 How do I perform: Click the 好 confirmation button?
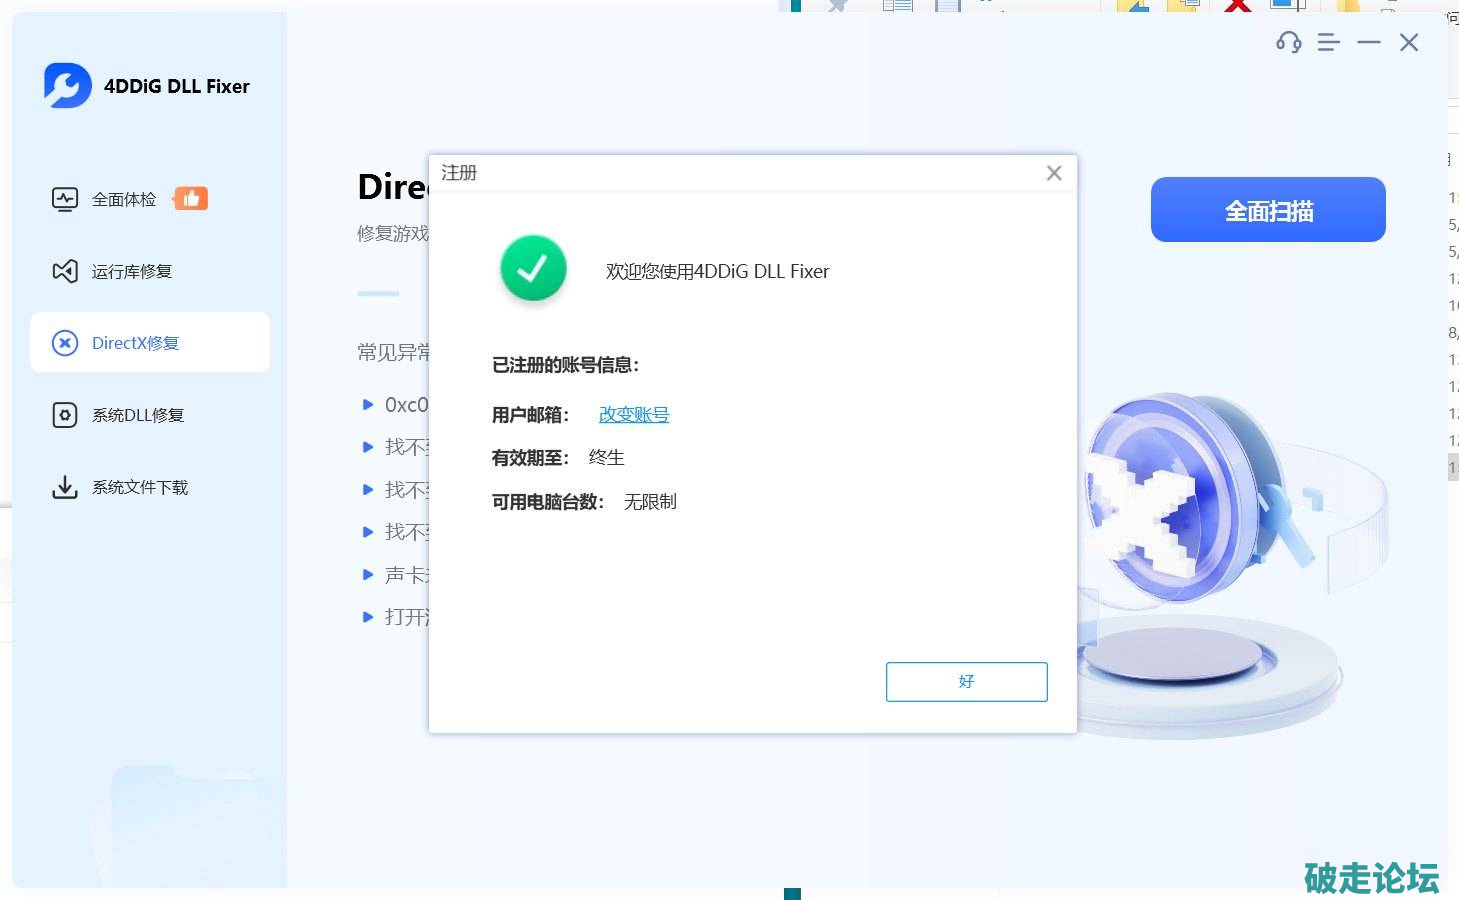(966, 681)
